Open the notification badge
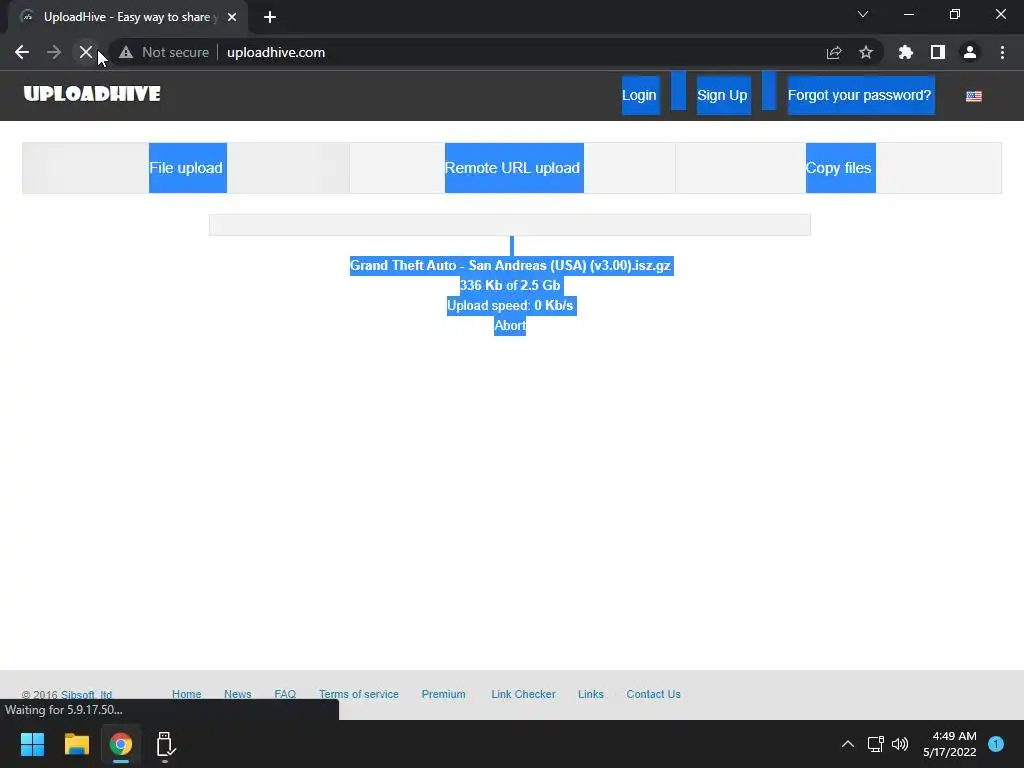 996,744
